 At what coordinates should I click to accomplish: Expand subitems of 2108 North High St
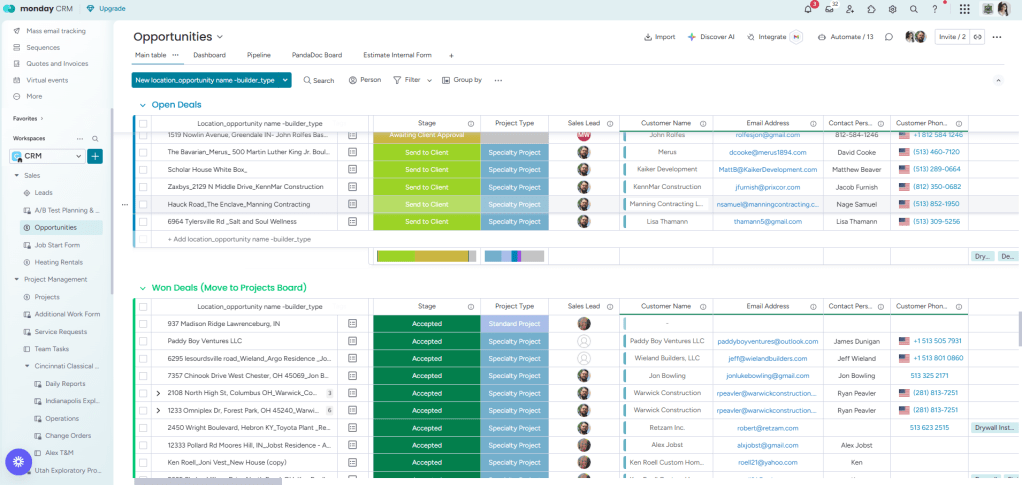point(158,393)
